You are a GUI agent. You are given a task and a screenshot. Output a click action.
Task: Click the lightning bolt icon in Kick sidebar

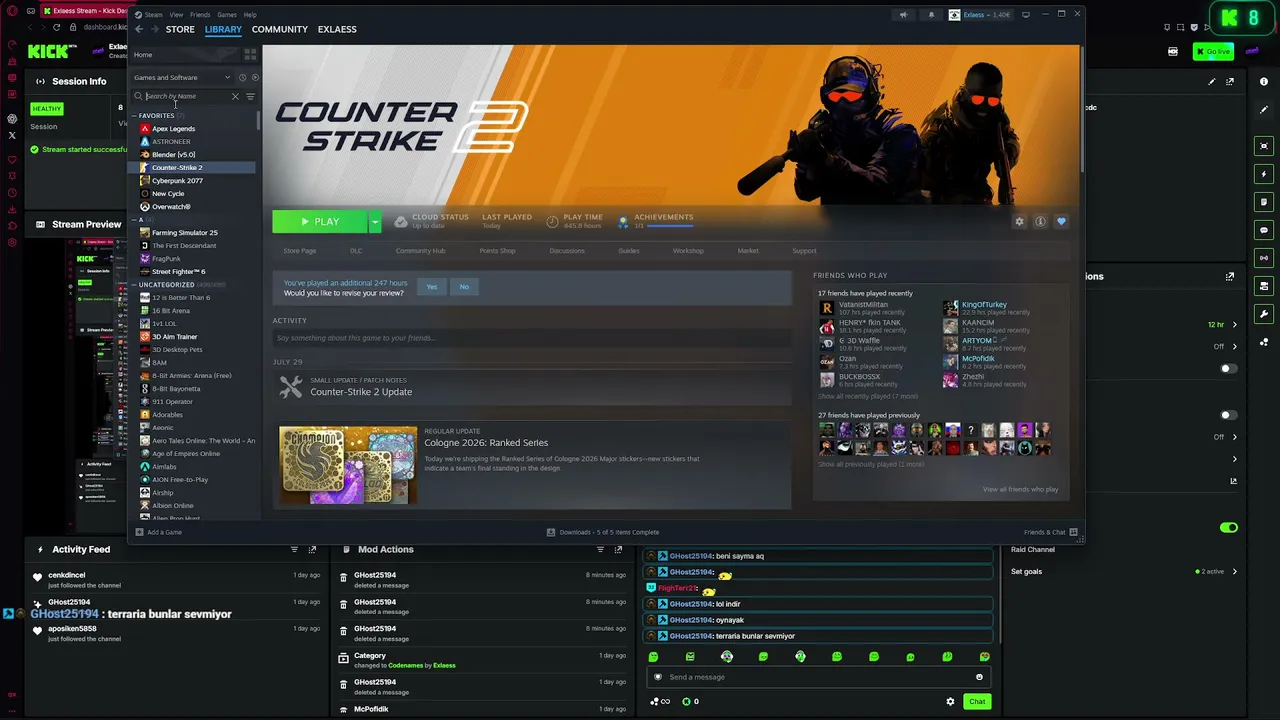pos(1264,174)
